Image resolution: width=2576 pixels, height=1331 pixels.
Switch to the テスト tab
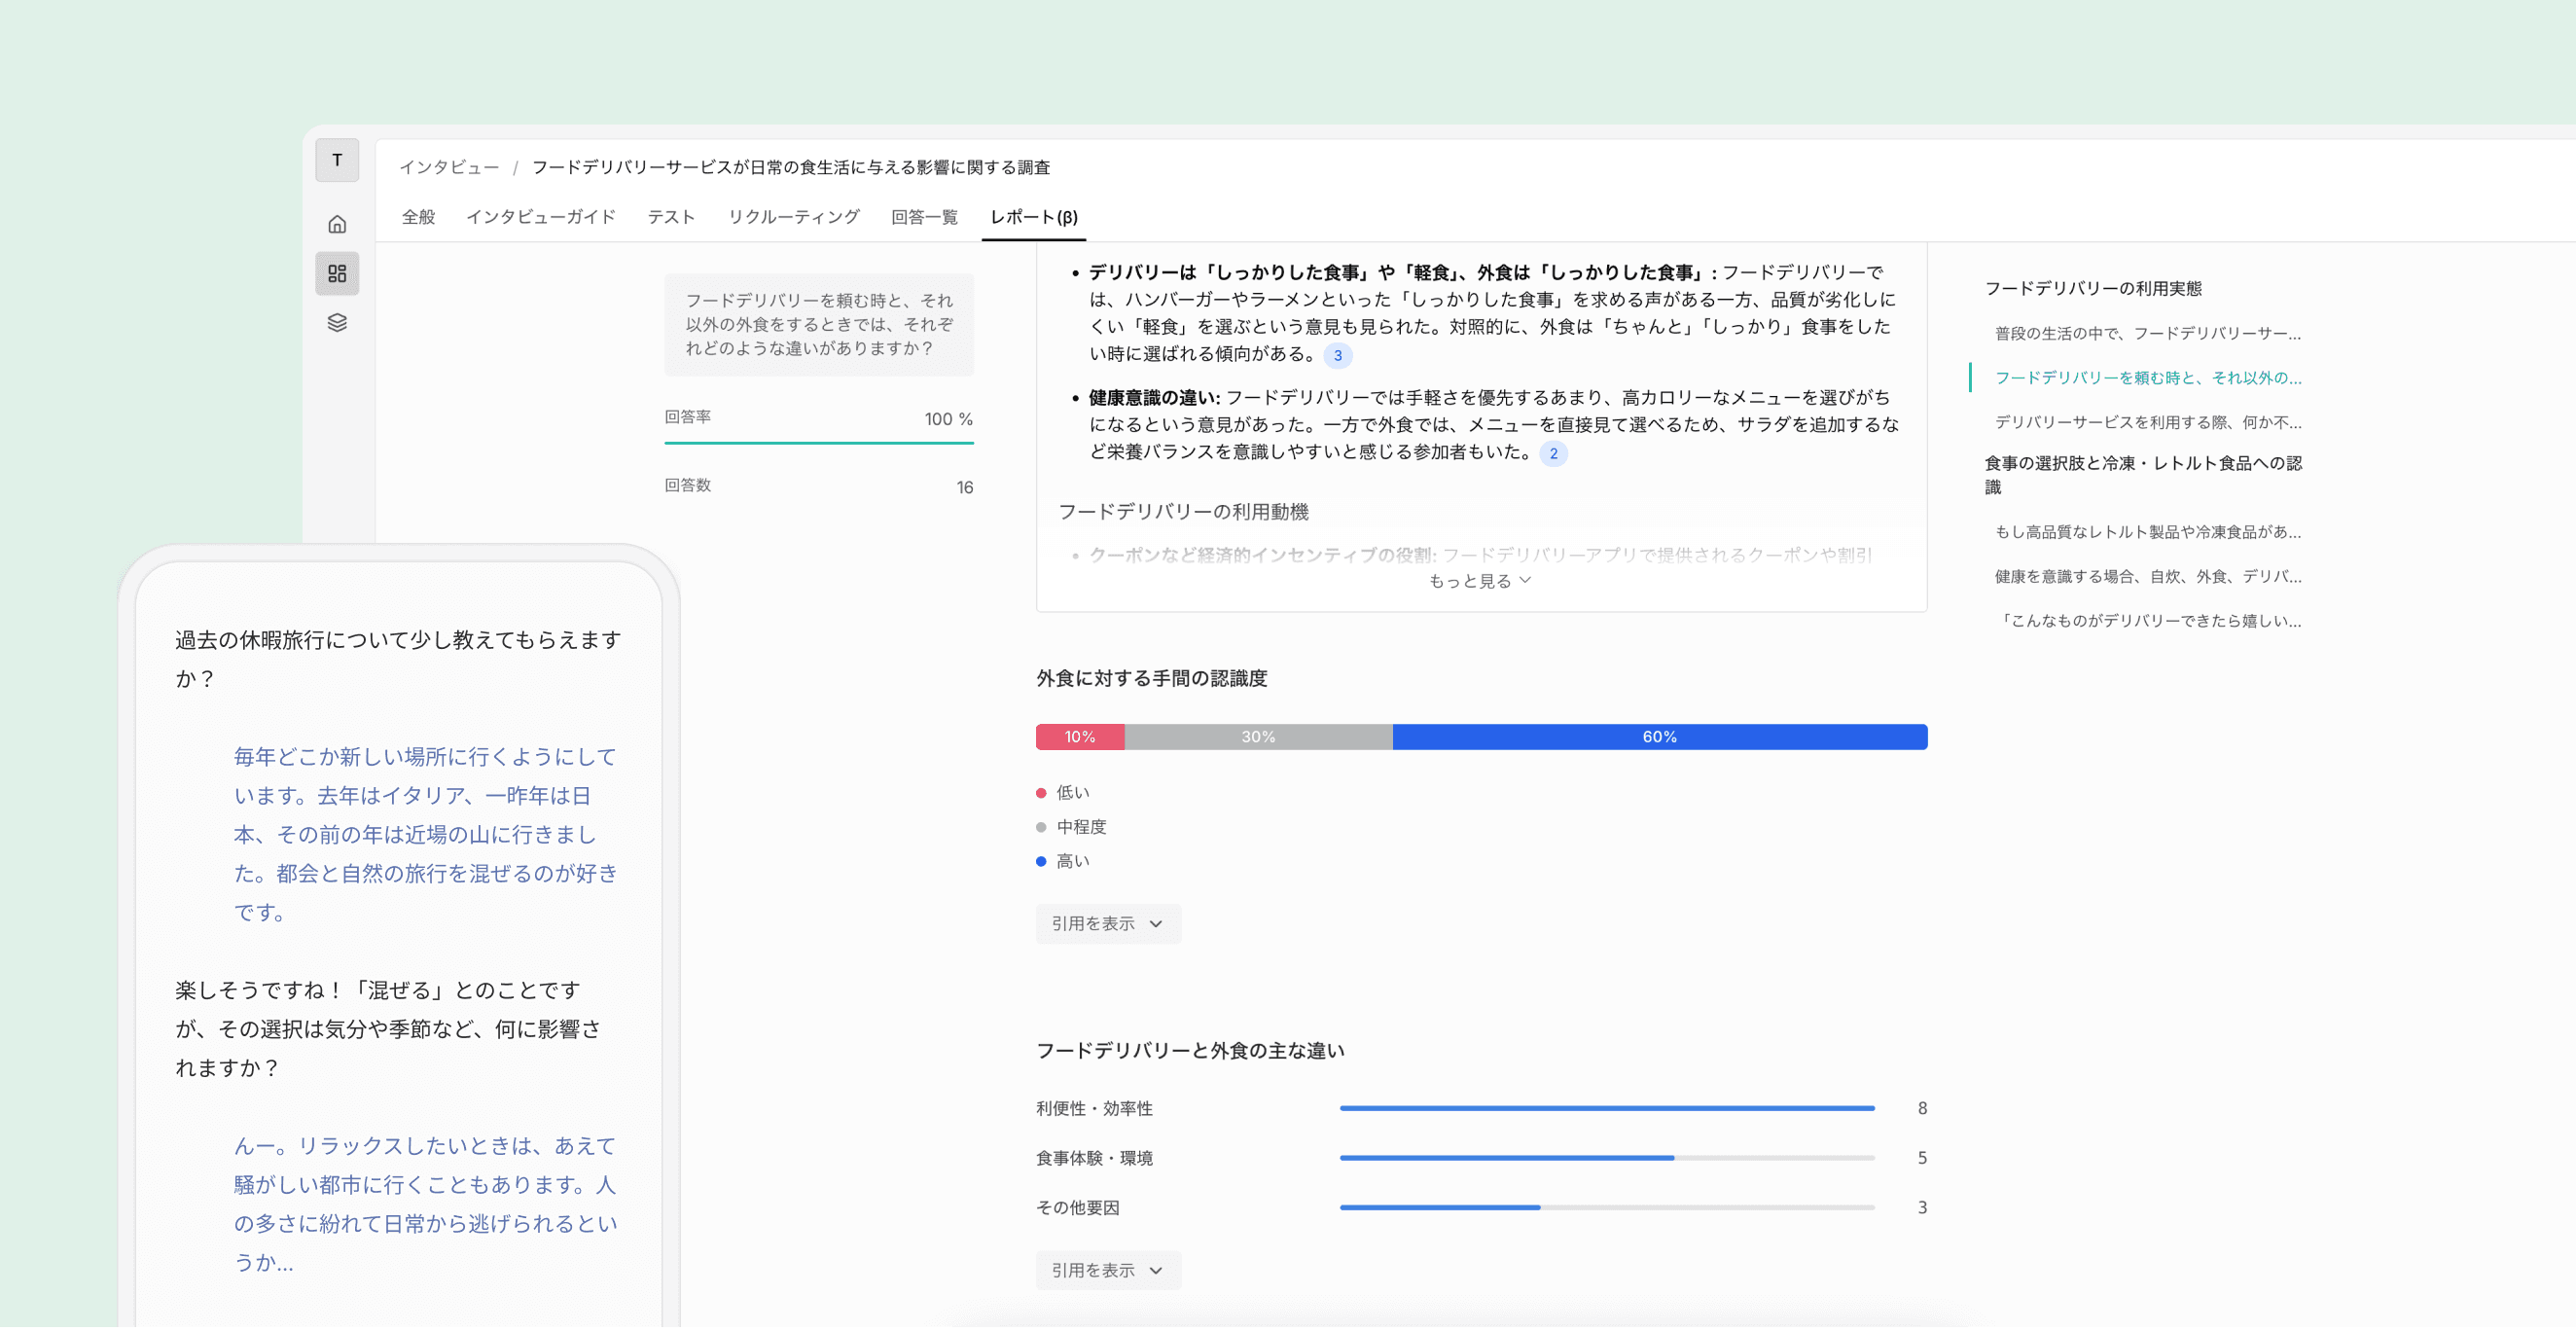coord(672,216)
